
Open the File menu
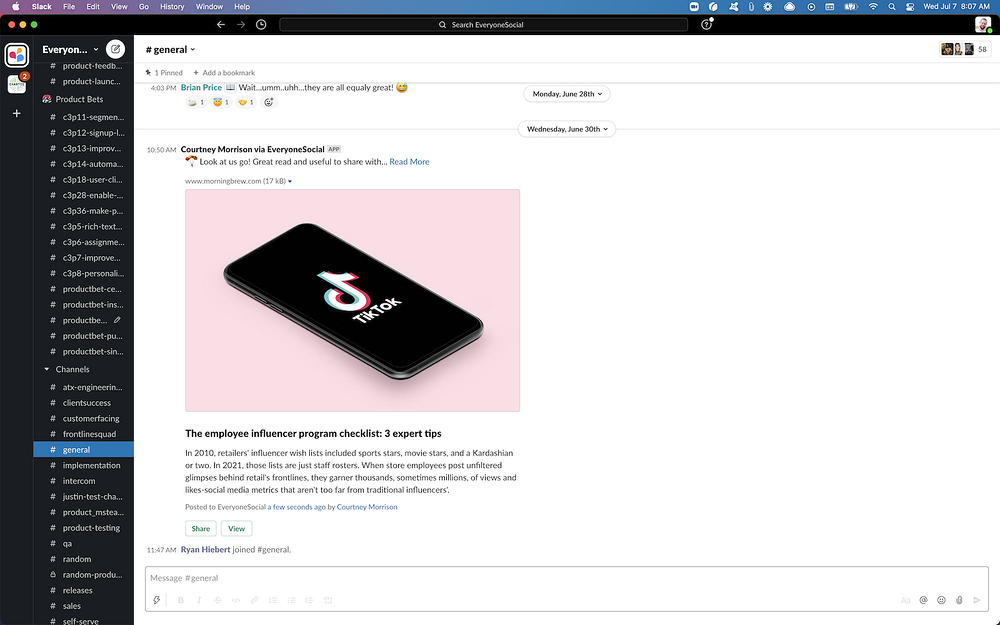pos(69,6)
